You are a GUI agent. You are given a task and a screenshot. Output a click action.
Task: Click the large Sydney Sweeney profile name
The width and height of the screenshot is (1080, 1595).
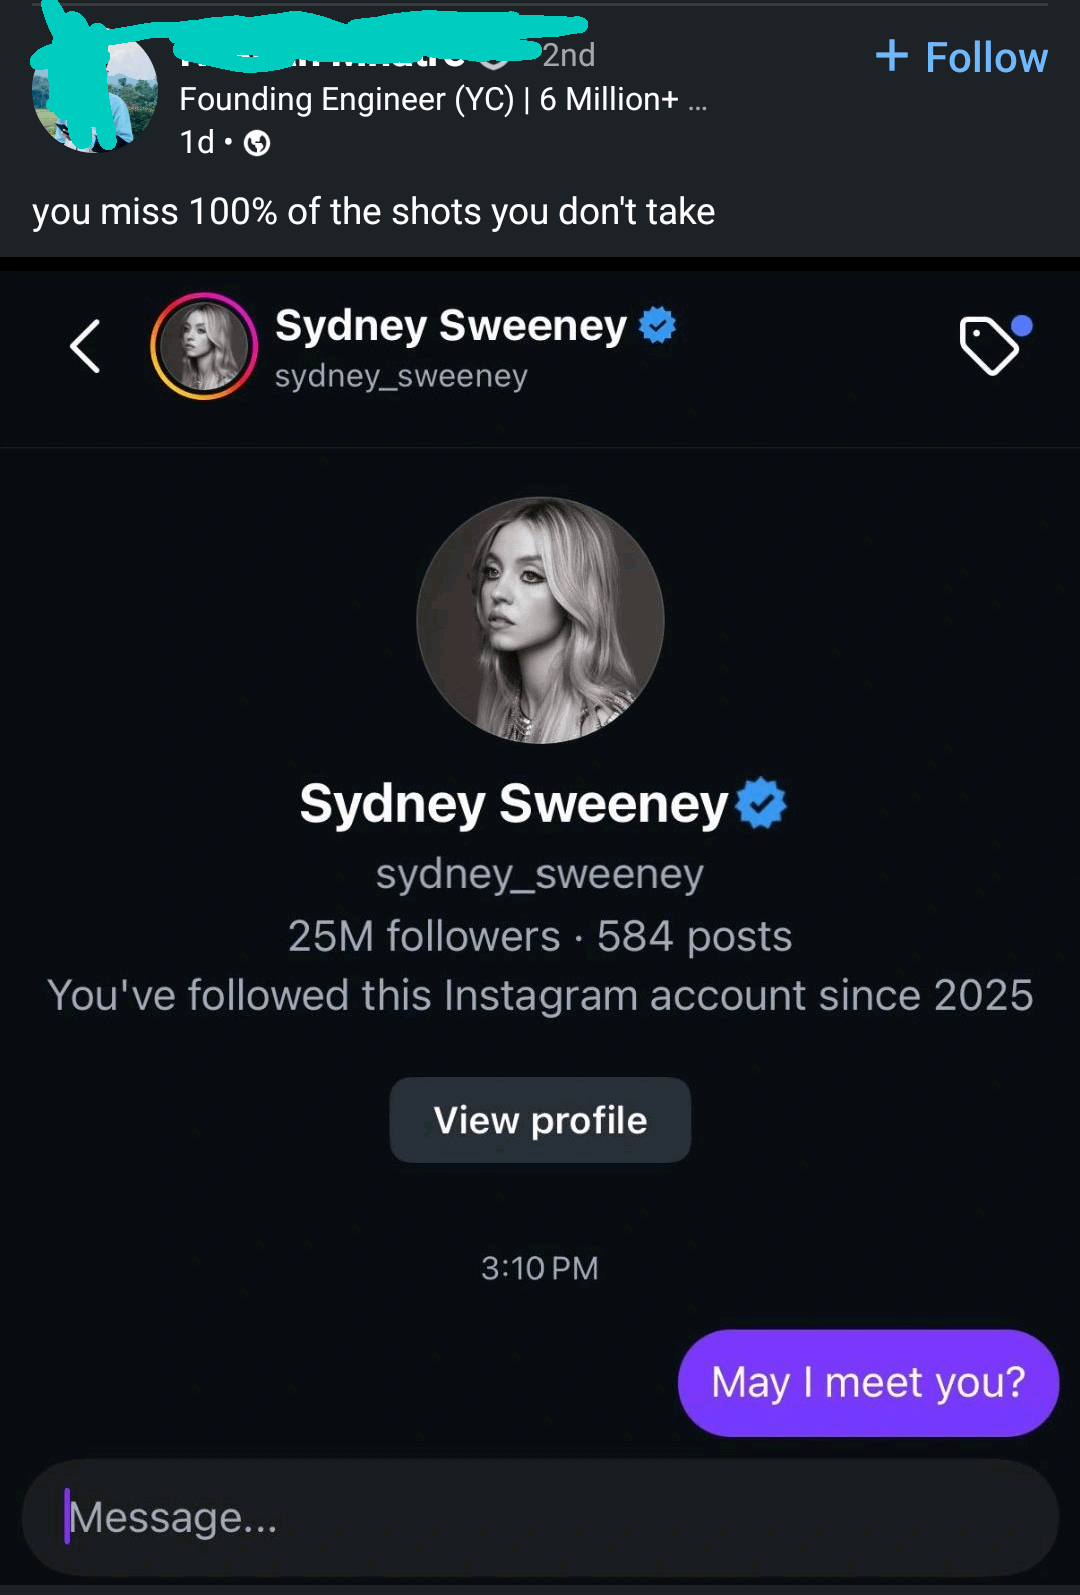[514, 803]
